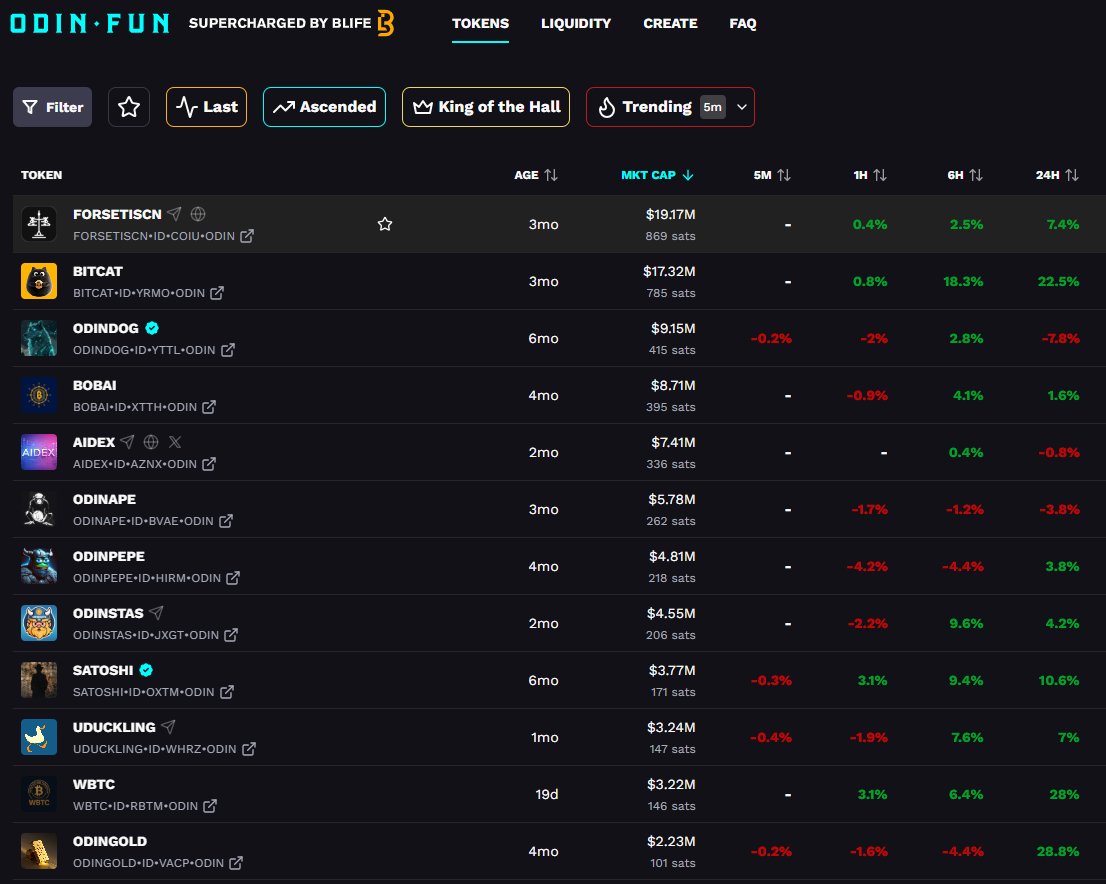Open ODINPEPE external link icon
The width and height of the screenshot is (1106, 884).
pos(233,578)
